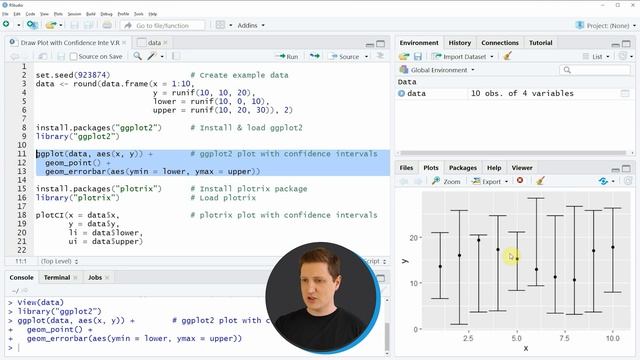The width and height of the screenshot is (640, 360).
Task: Click the Environment search field
Action: (595, 70)
